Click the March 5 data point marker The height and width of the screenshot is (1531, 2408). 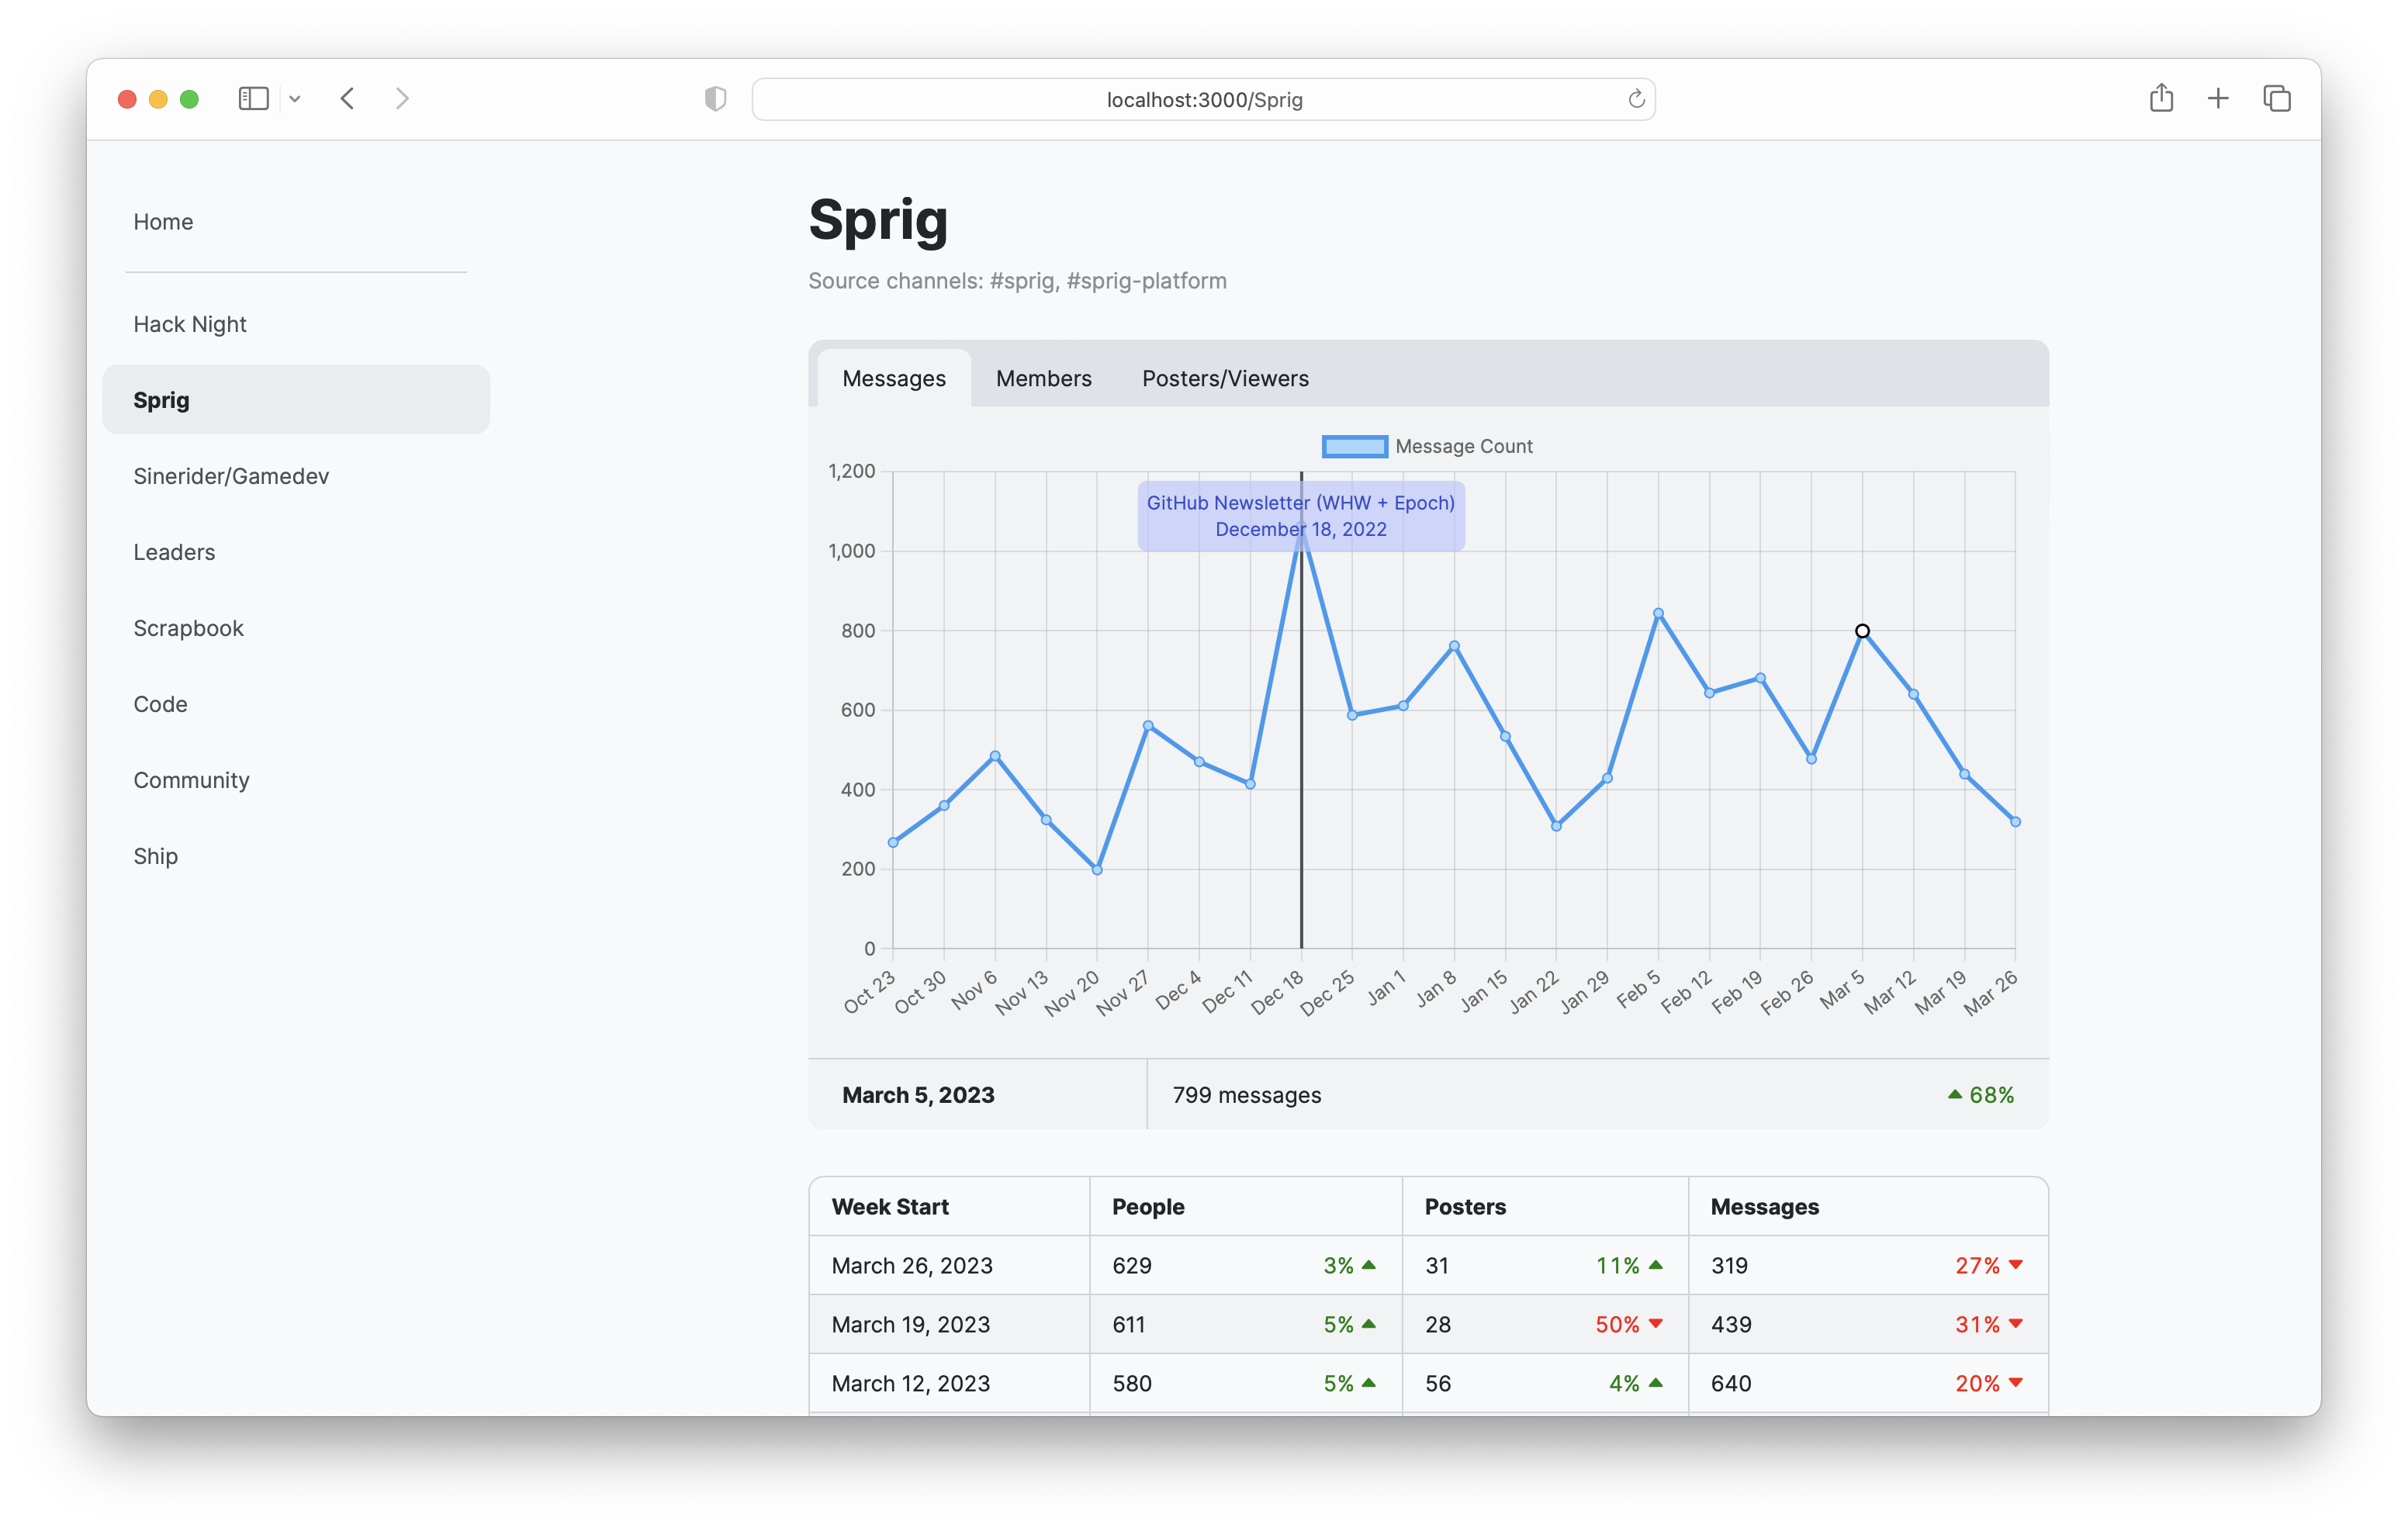1861,630
